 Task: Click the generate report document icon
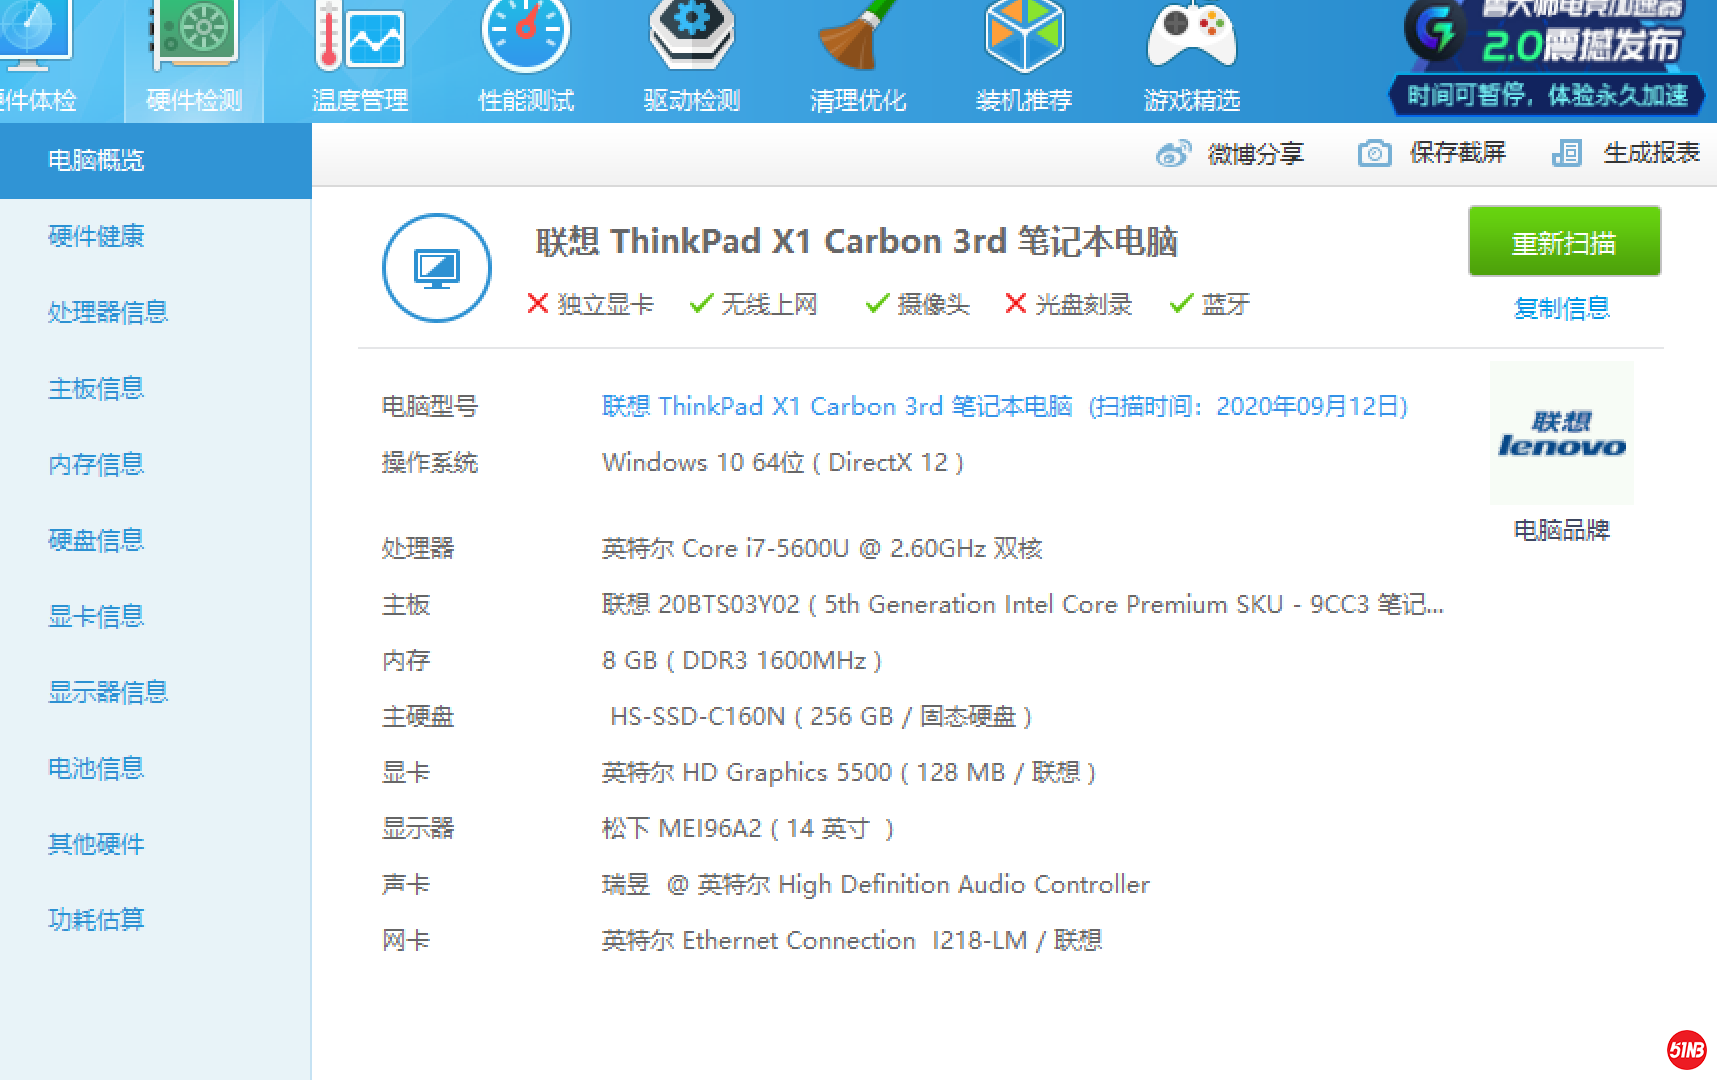(x=1567, y=153)
